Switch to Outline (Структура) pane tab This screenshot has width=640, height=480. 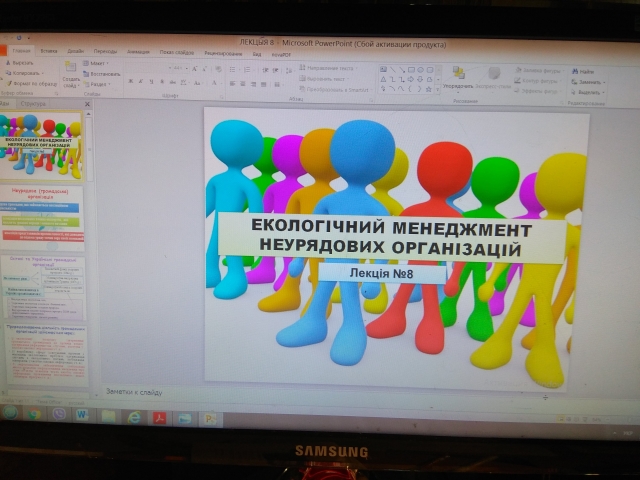tap(33, 104)
